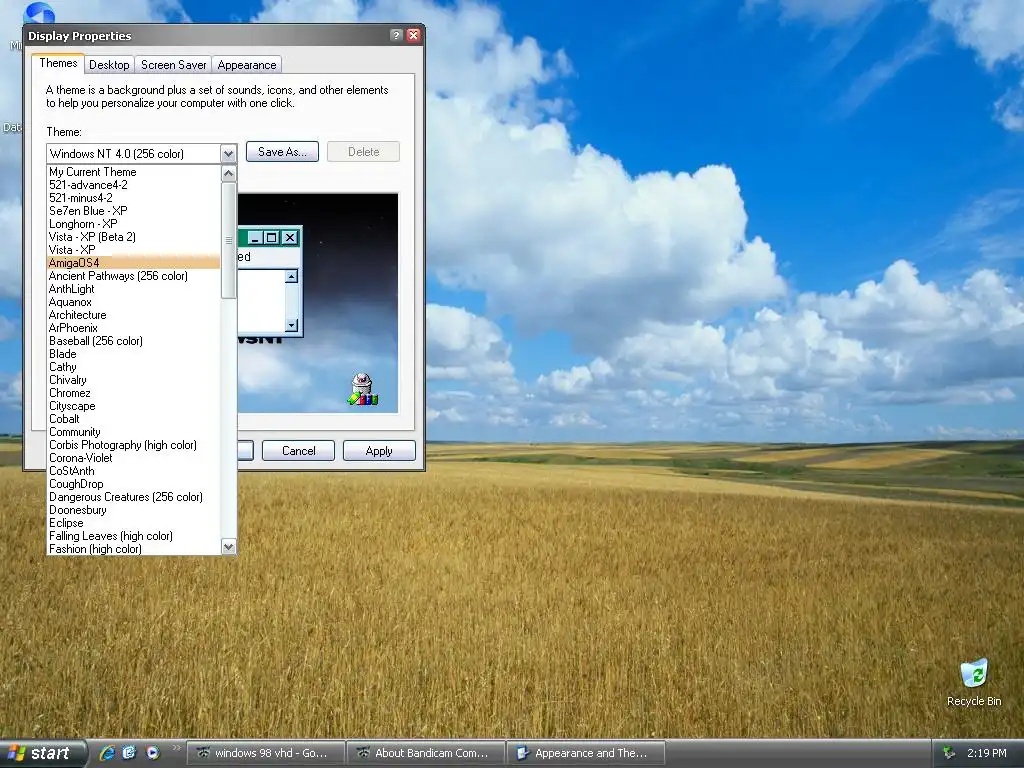
Task: Switch to the Screen Saver tab
Action: [173, 65]
